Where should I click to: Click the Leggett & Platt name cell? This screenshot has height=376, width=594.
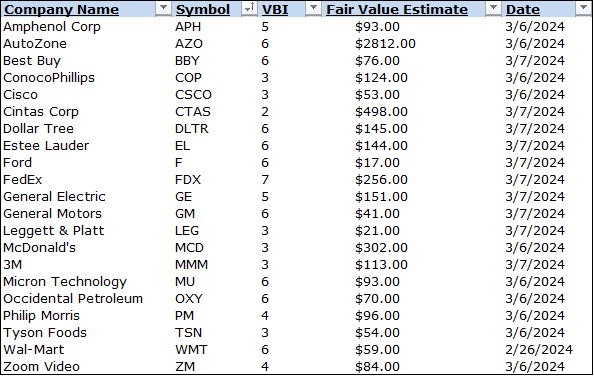pyautogui.click(x=53, y=231)
